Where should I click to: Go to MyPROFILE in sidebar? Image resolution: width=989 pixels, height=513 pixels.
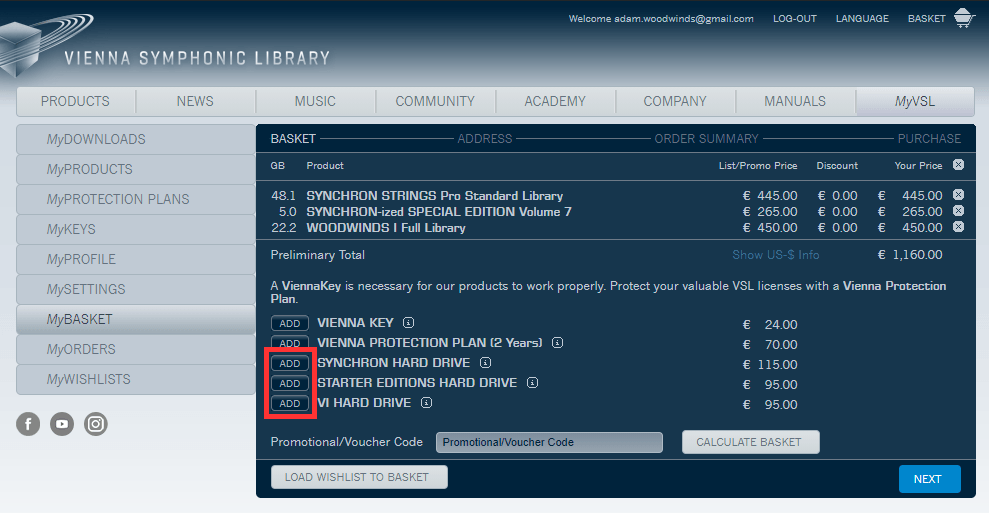[x=136, y=259]
